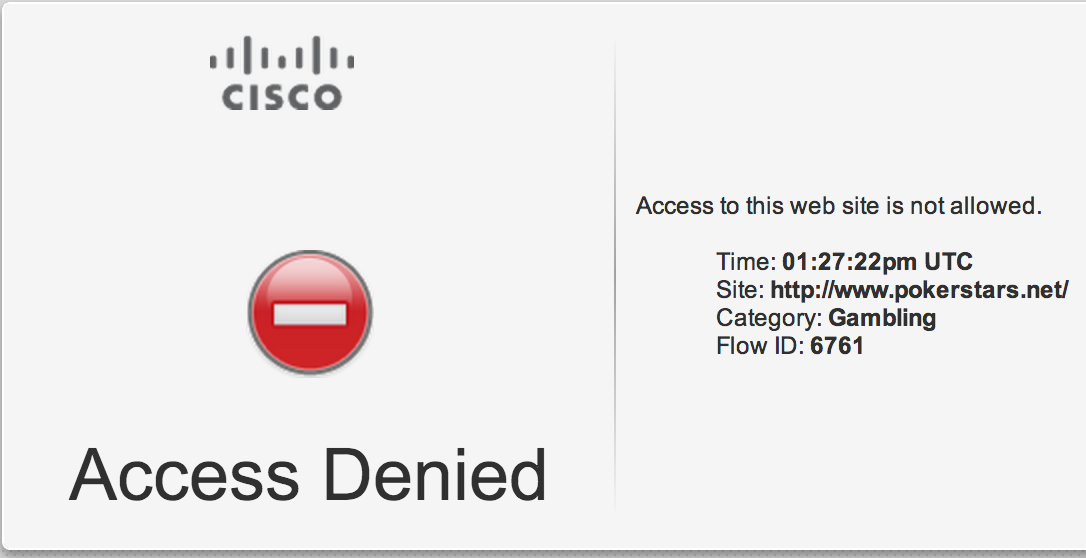Click the CISCO wordmark text
1086x558 pixels.
[x=282, y=97]
